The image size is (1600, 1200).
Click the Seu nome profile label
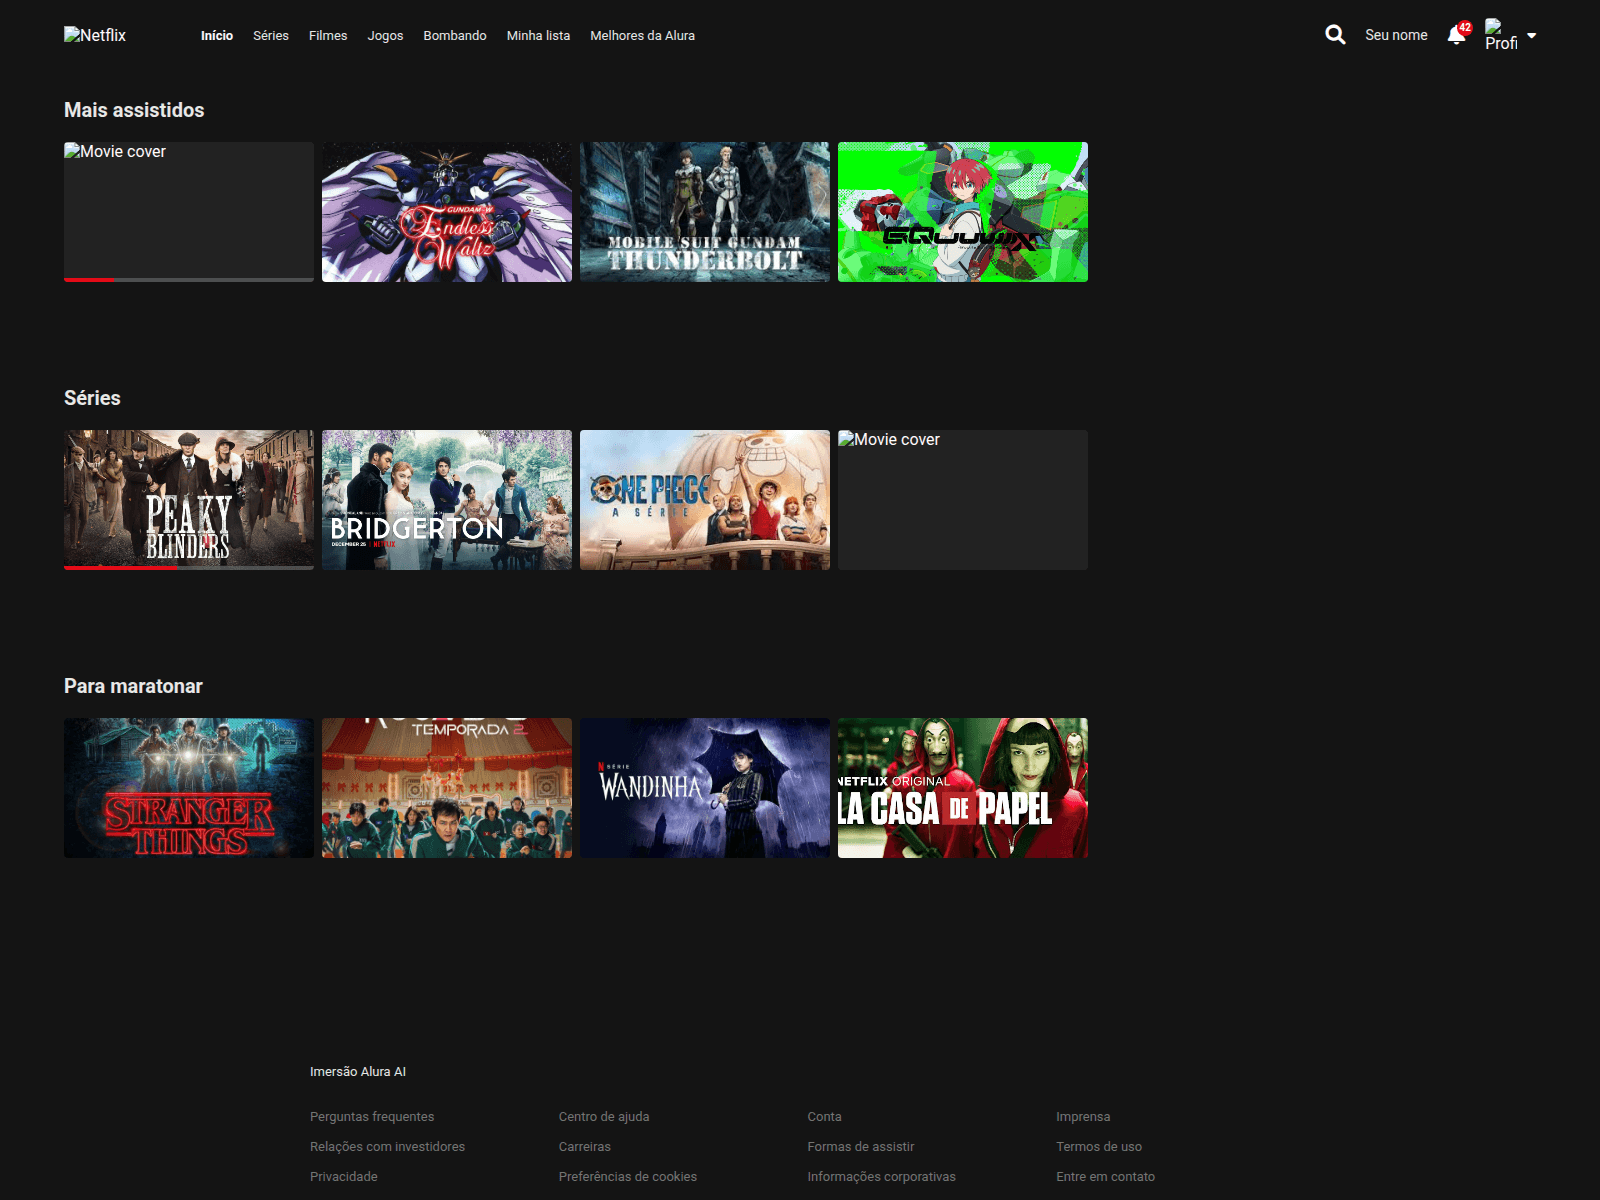click(1396, 35)
